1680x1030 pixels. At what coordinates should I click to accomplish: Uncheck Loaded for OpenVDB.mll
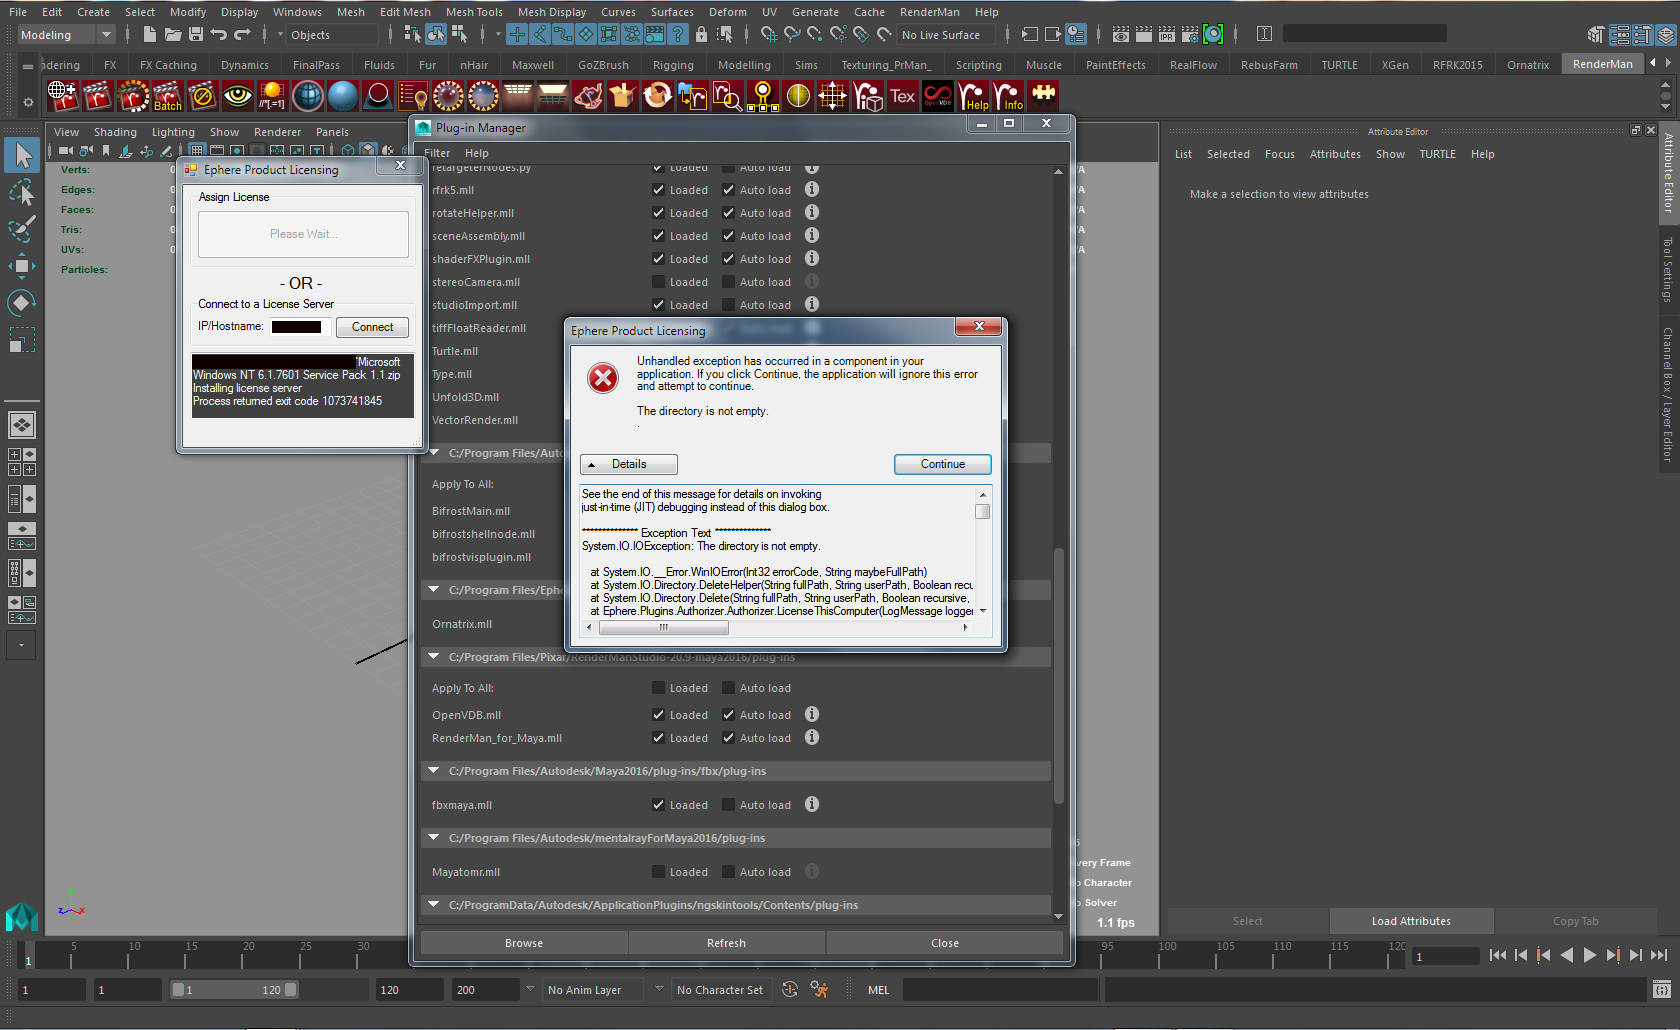658,715
